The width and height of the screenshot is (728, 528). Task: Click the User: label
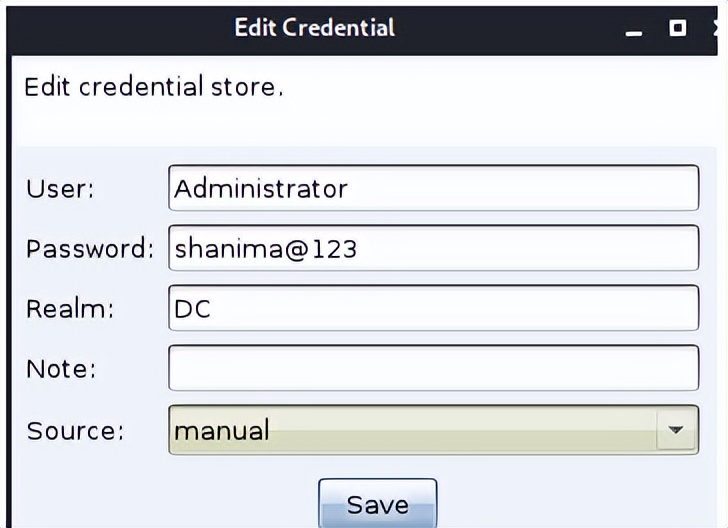[60, 189]
